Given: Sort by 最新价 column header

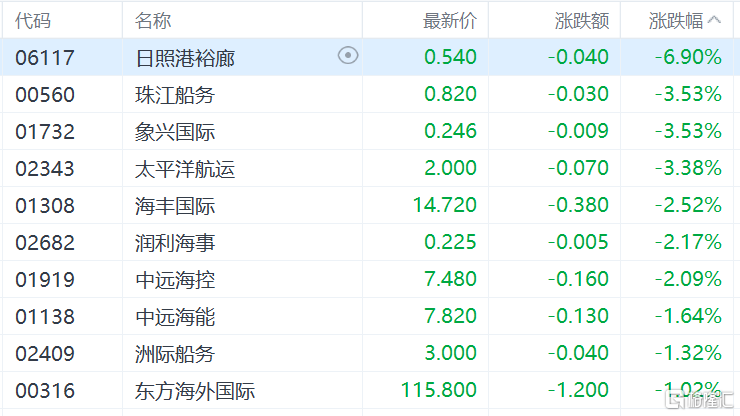Looking at the screenshot, I should click(x=450, y=21).
